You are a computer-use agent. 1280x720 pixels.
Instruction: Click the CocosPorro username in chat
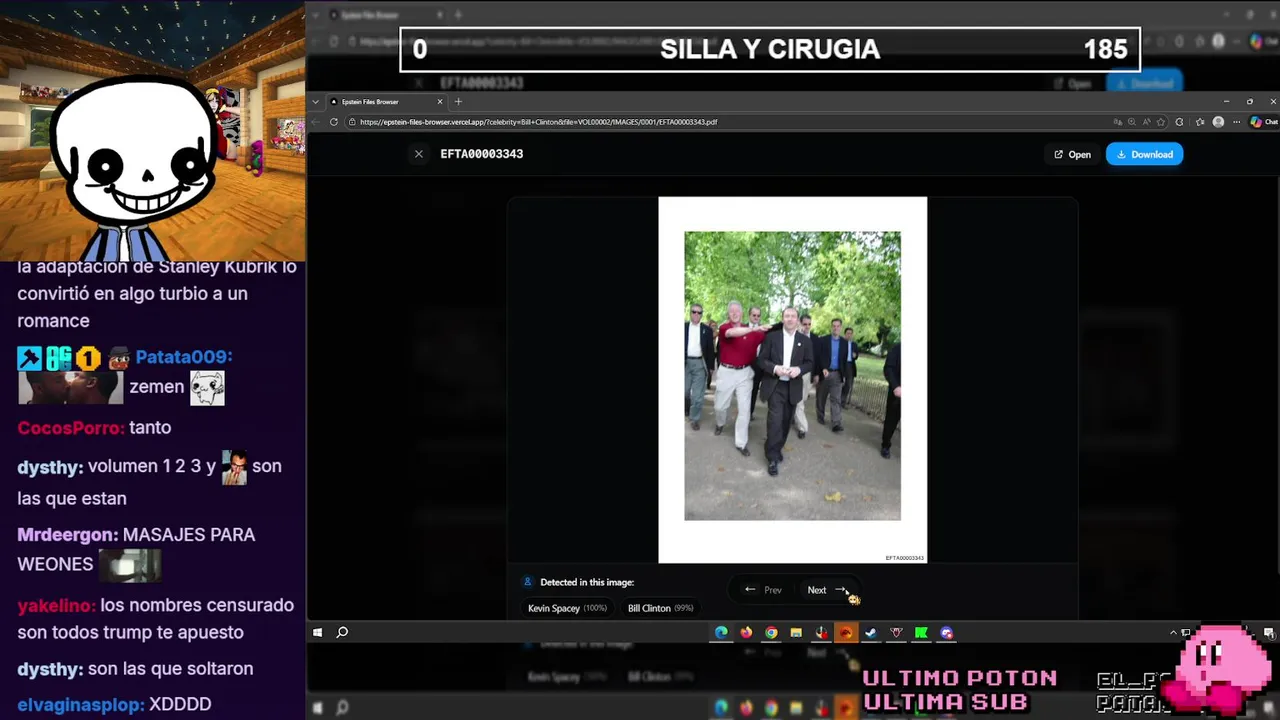point(71,427)
